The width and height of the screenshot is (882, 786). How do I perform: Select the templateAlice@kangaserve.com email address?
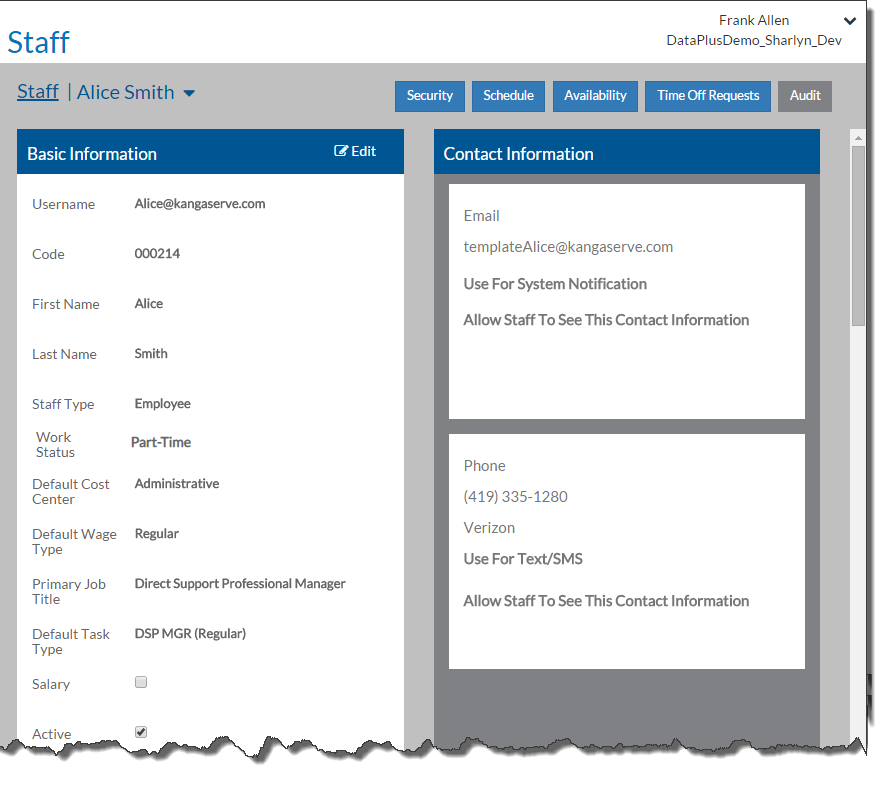[x=568, y=247]
